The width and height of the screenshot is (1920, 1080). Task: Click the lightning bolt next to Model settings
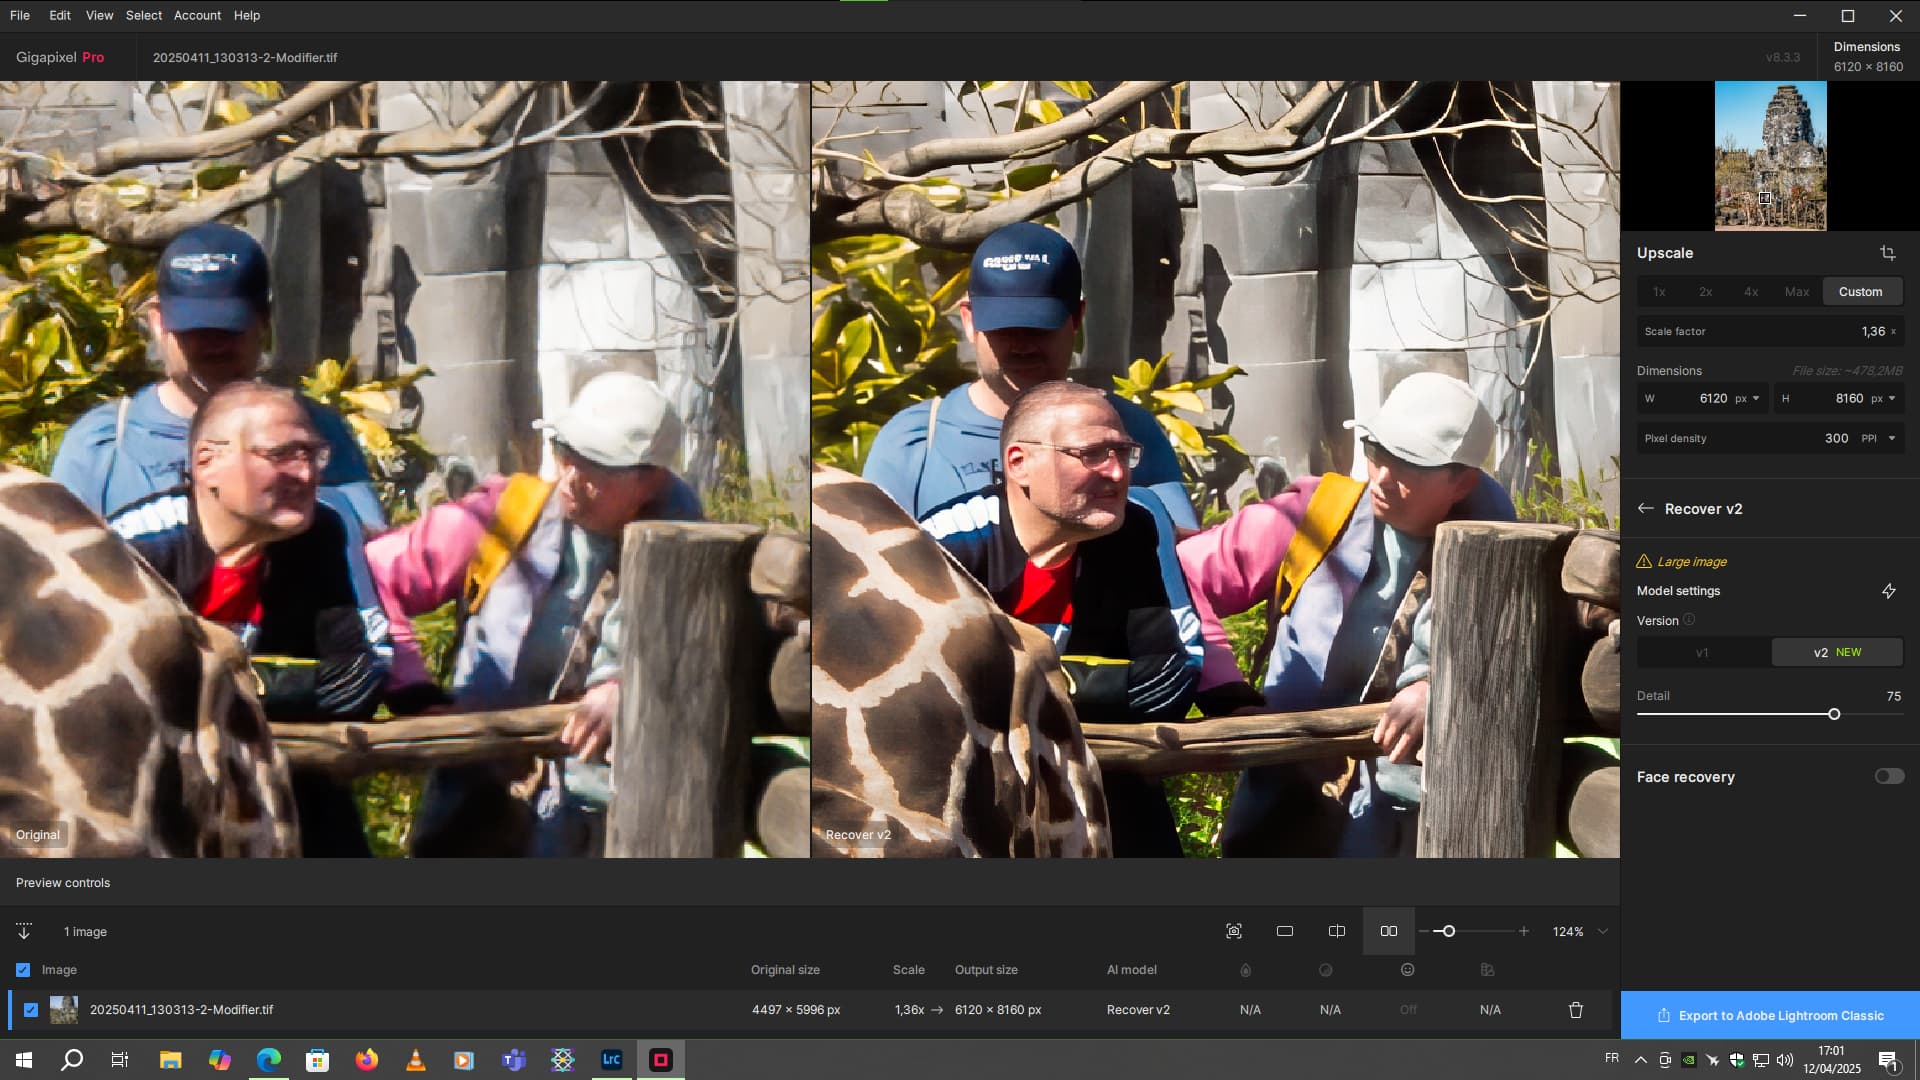pos(1888,591)
